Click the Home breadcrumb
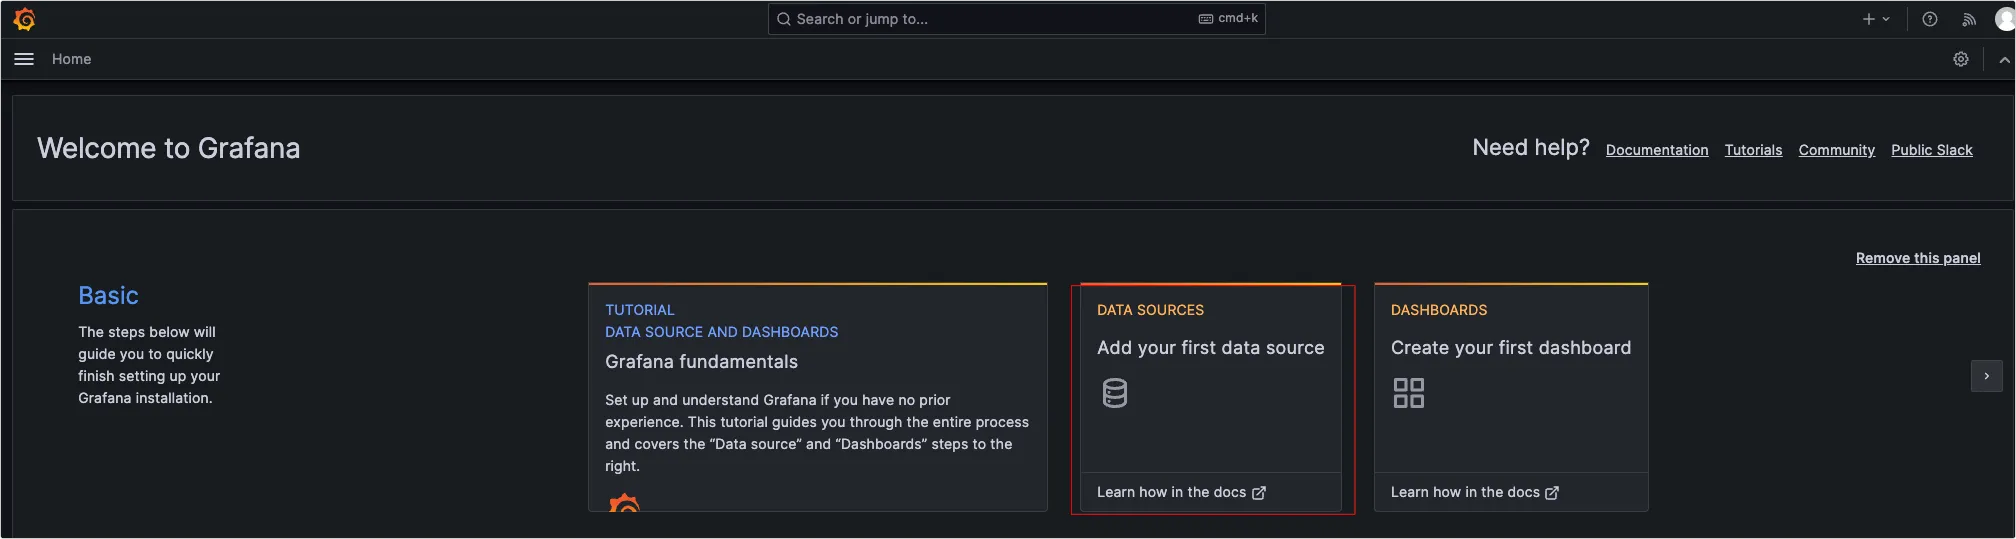The width and height of the screenshot is (2016, 539). 71,59
